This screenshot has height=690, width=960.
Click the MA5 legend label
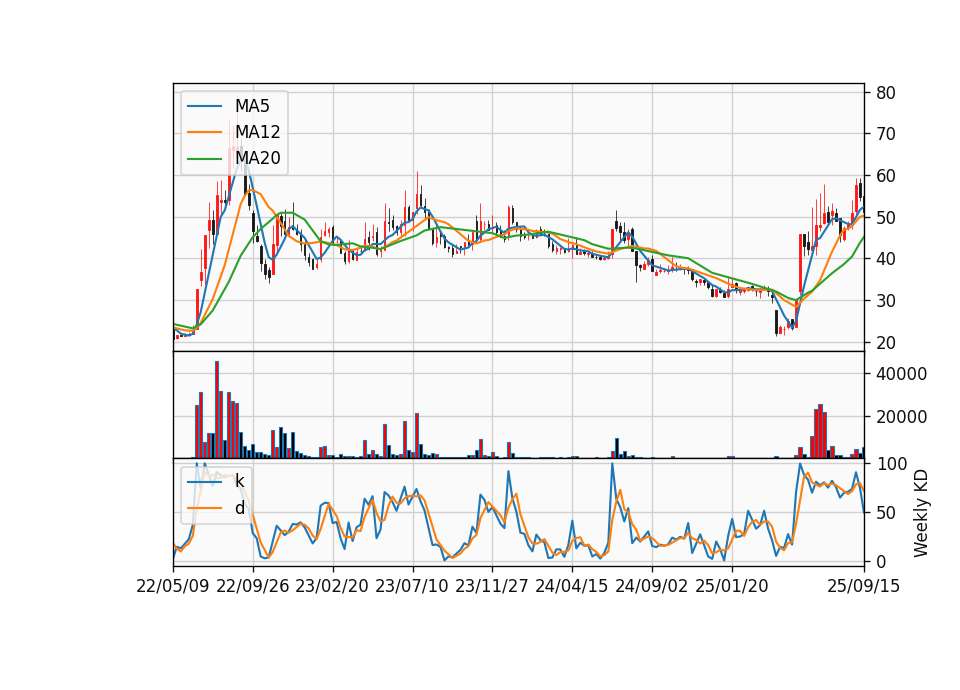coord(252,106)
